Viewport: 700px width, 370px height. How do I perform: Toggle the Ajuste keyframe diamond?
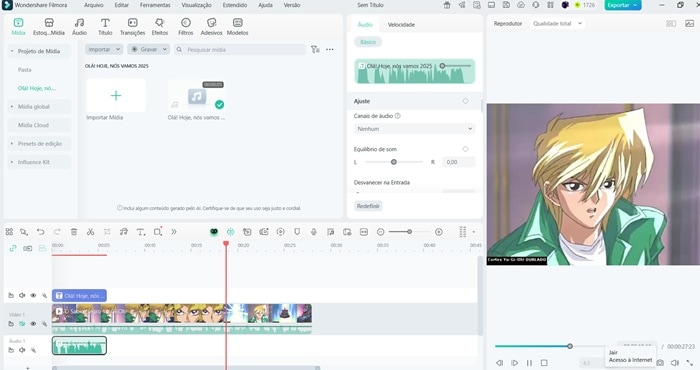coord(465,101)
